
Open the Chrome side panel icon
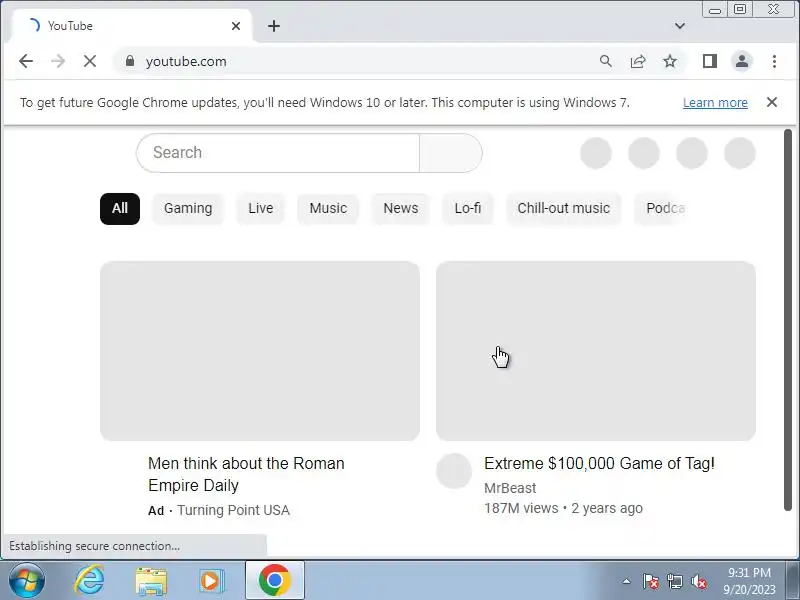710,61
